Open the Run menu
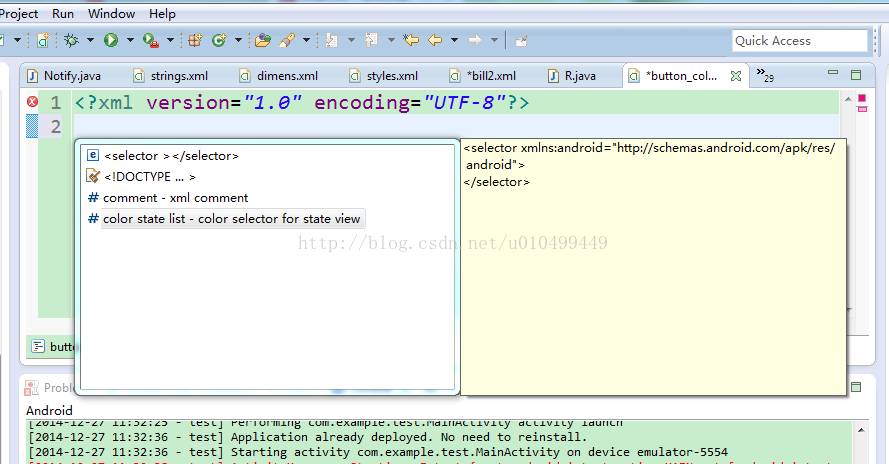 pos(63,14)
